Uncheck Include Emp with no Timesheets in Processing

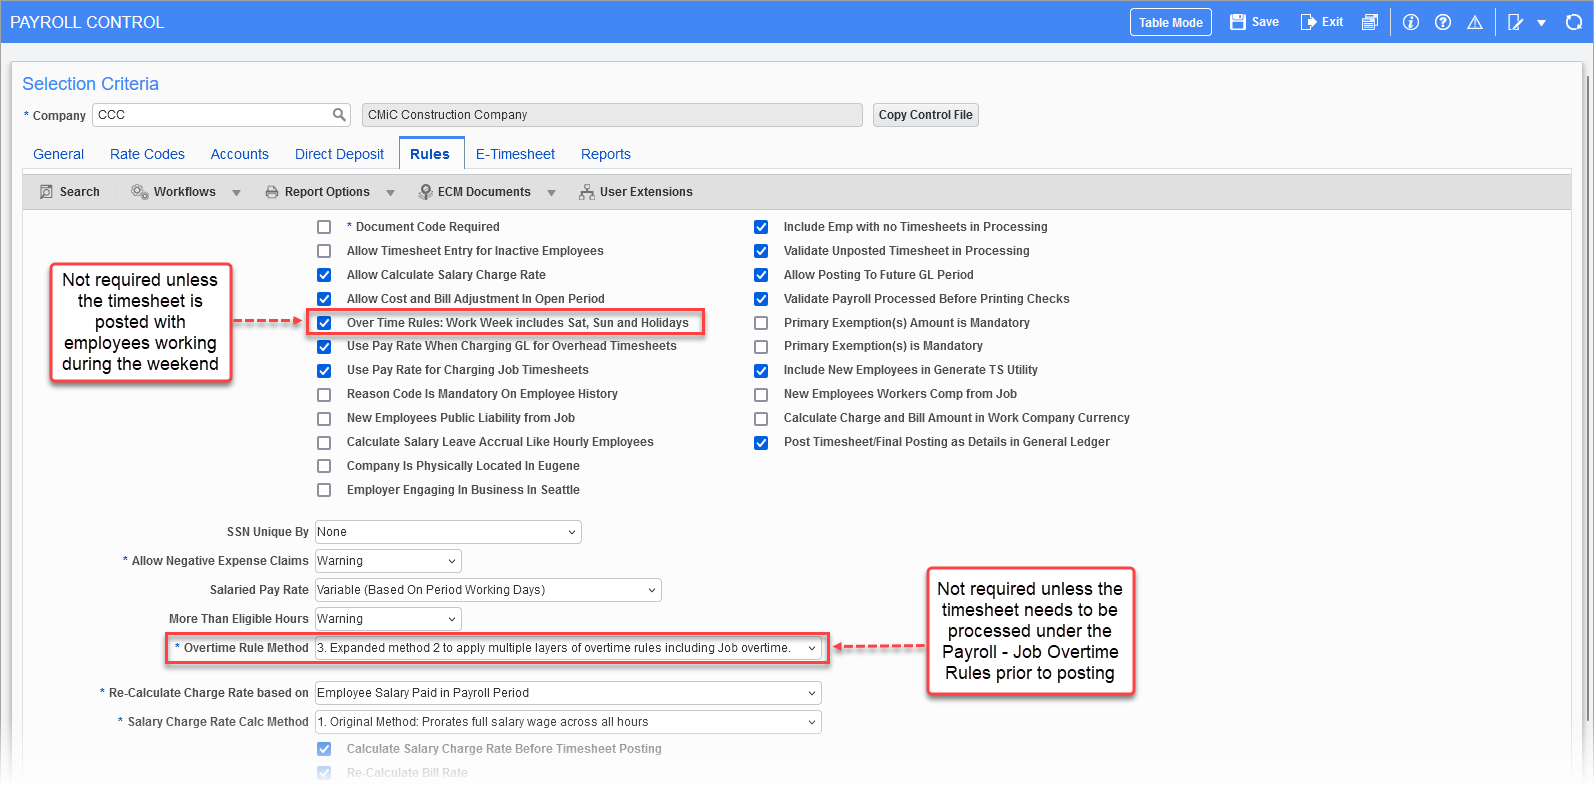pyautogui.click(x=761, y=227)
